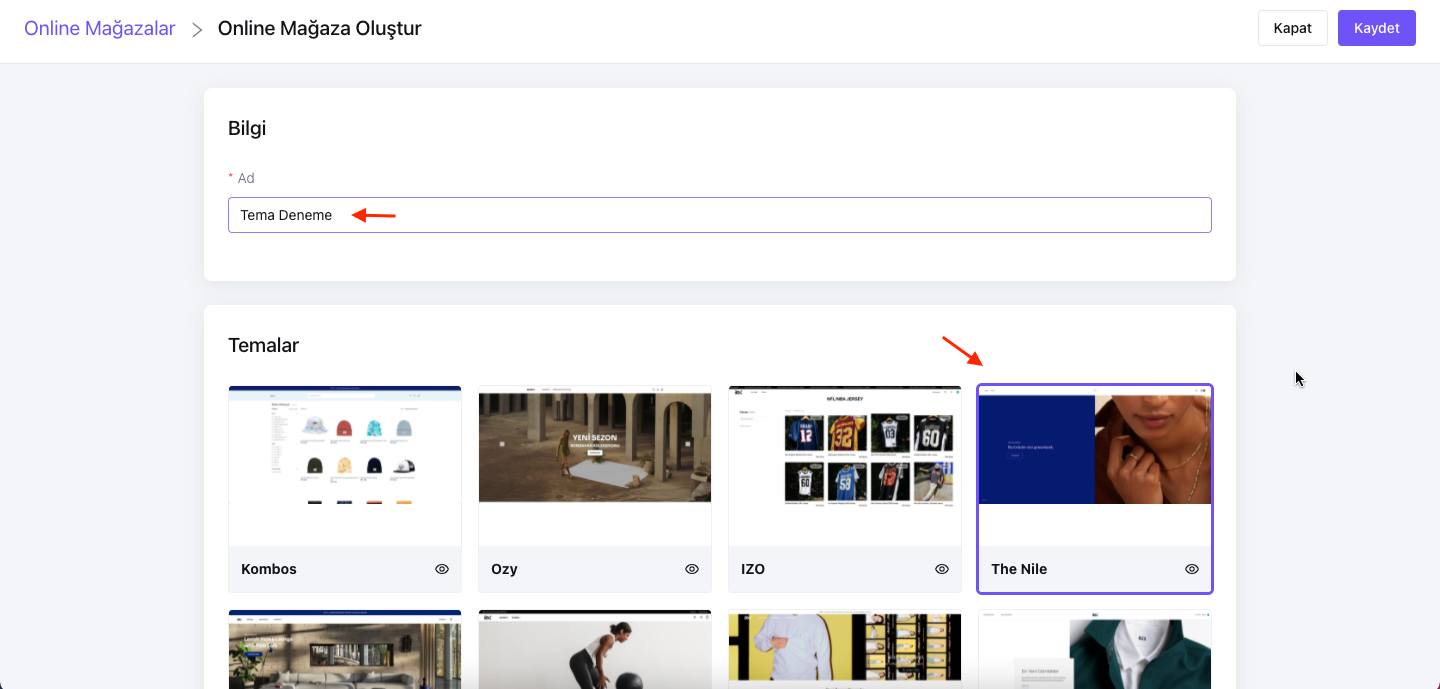Click The Nile theme name label
1440x689 pixels.
[1019, 569]
